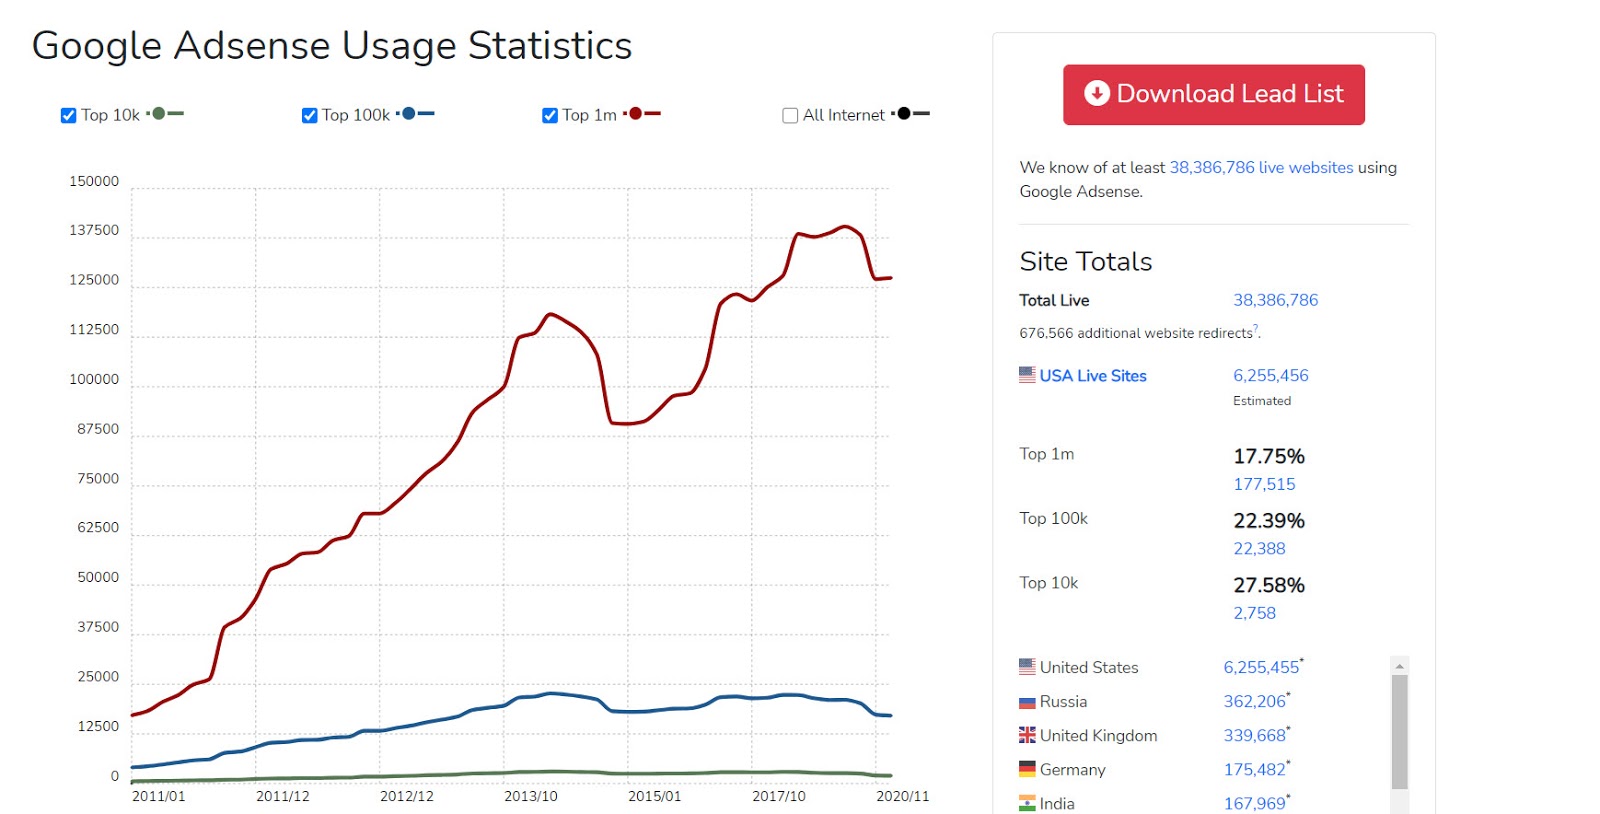Screen dimensions: 1600x814
Task: Click the 22.39% Top 100k percentage
Action: (x=1269, y=521)
